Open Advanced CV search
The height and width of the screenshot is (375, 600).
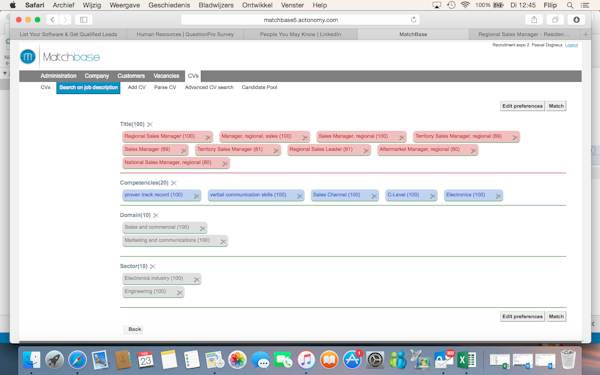(x=209, y=87)
